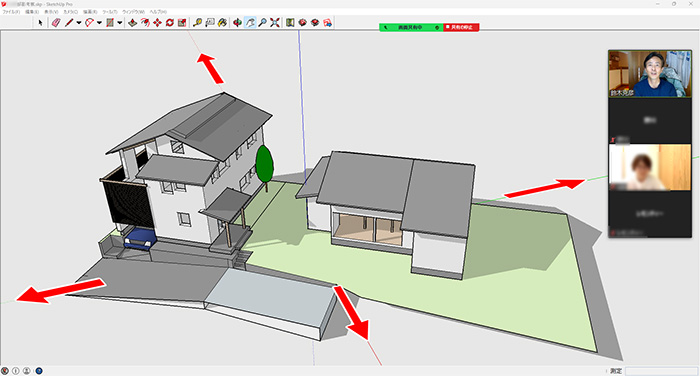
Task: Open the File (ファイル) menu
Action: coord(11,12)
